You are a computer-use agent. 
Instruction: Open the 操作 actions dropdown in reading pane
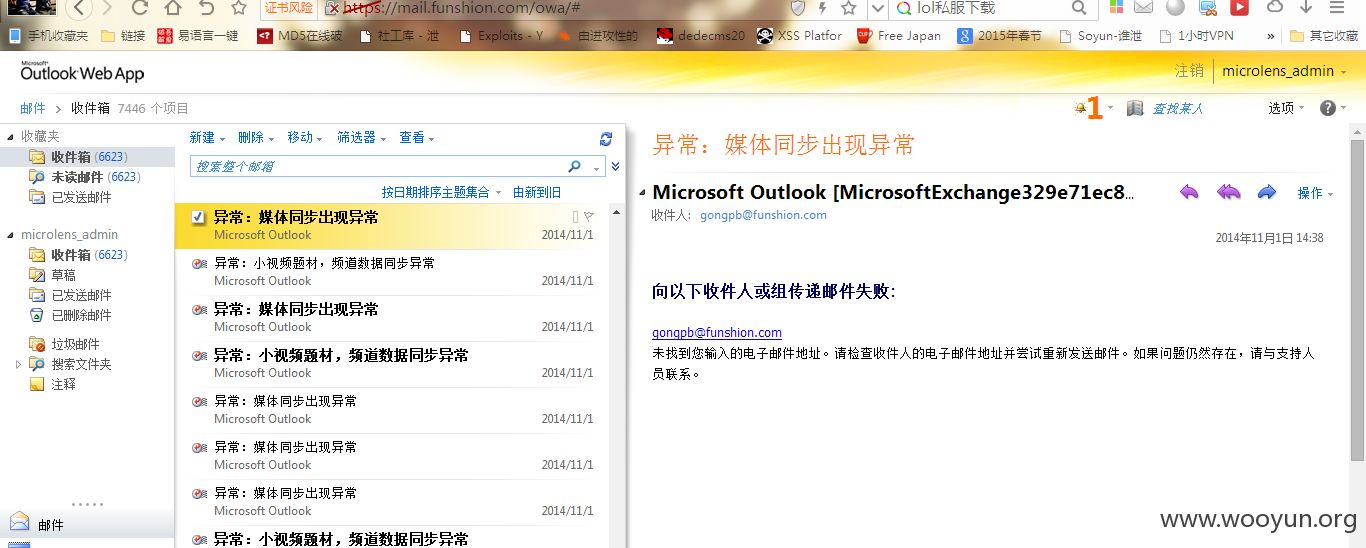(1315, 193)
